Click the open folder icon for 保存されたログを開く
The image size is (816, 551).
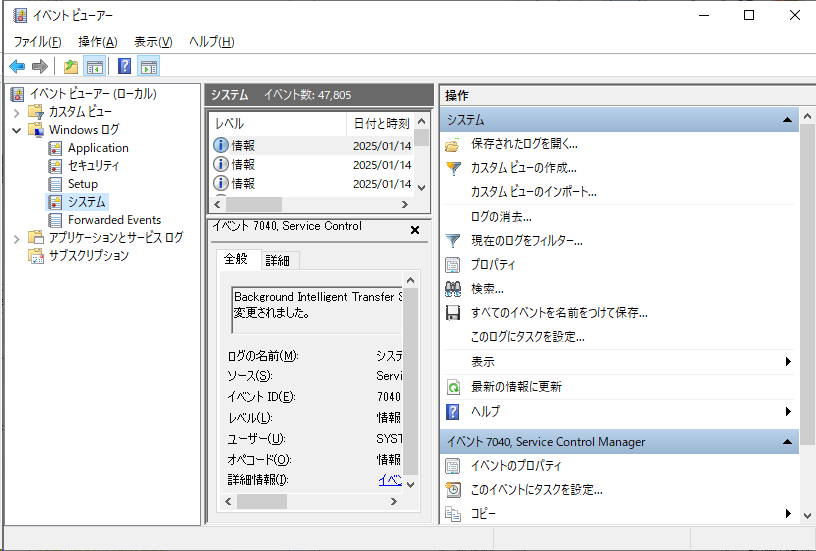pos(453,144)
